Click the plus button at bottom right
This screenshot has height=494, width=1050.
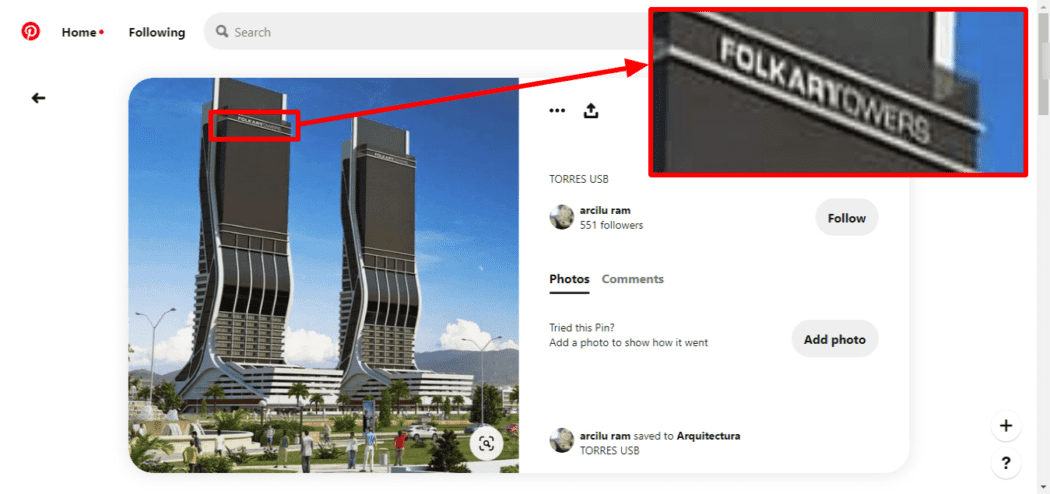click(x=1006, y=426)
